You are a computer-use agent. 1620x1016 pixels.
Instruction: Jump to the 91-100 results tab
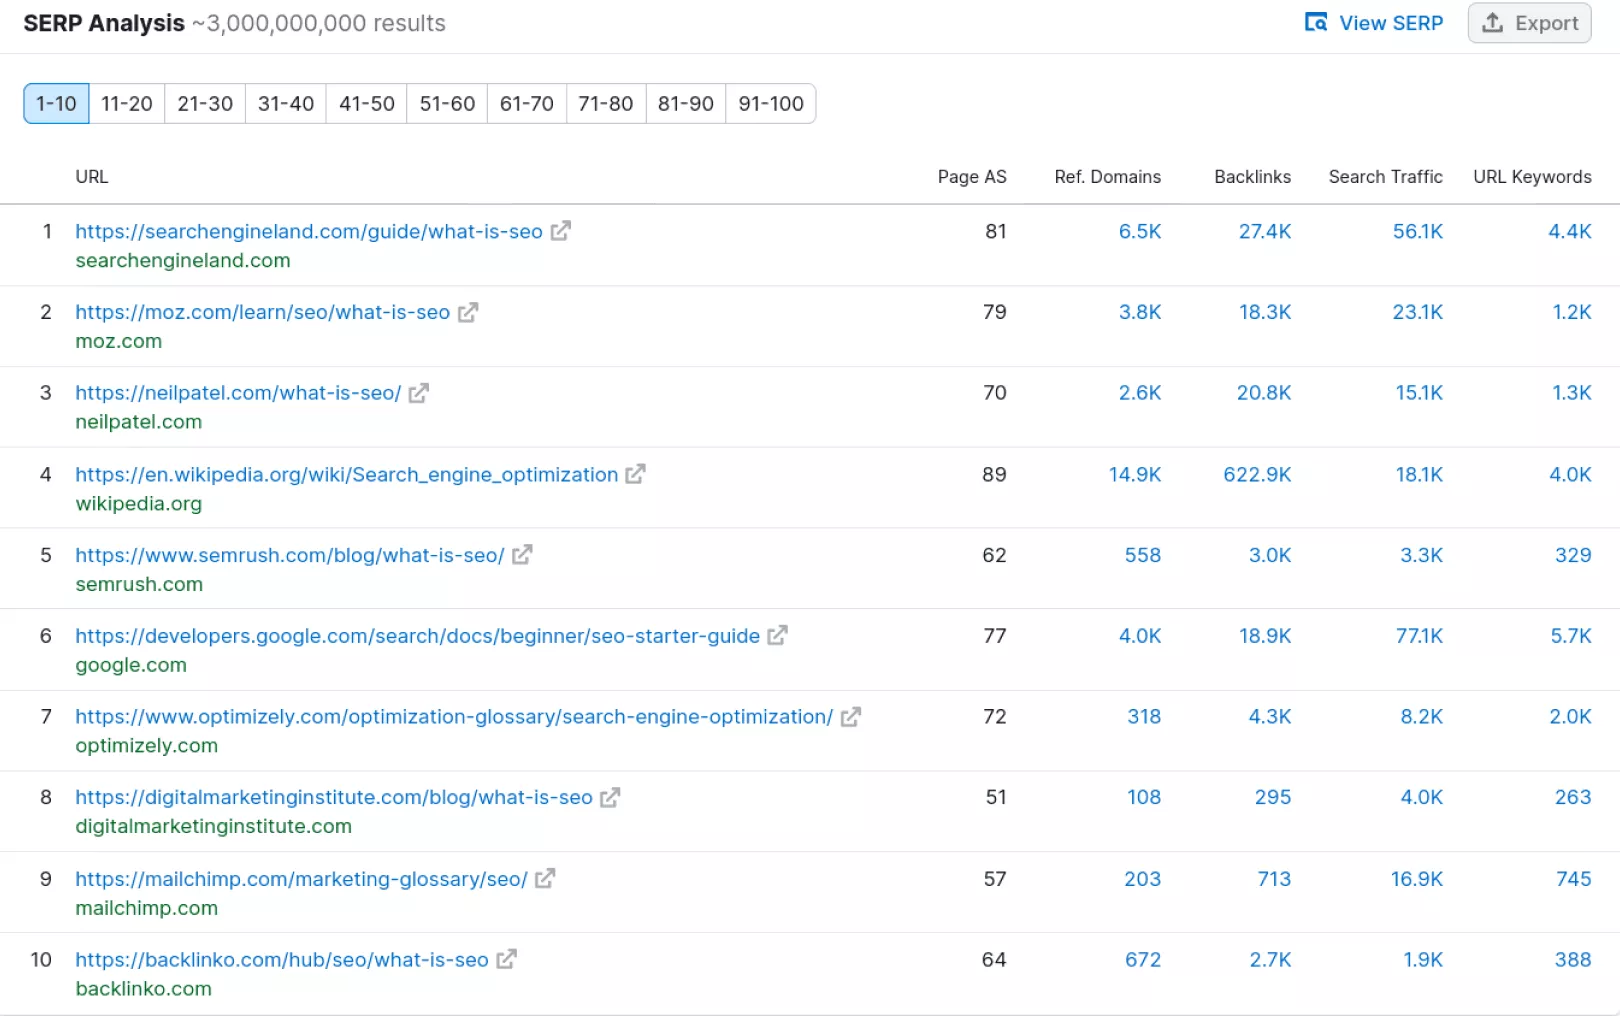click(x=771, y=104)
